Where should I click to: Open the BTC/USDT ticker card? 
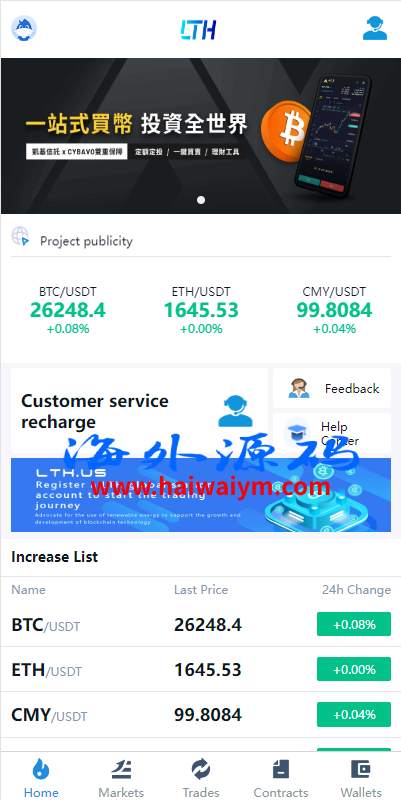coord(68,310)
